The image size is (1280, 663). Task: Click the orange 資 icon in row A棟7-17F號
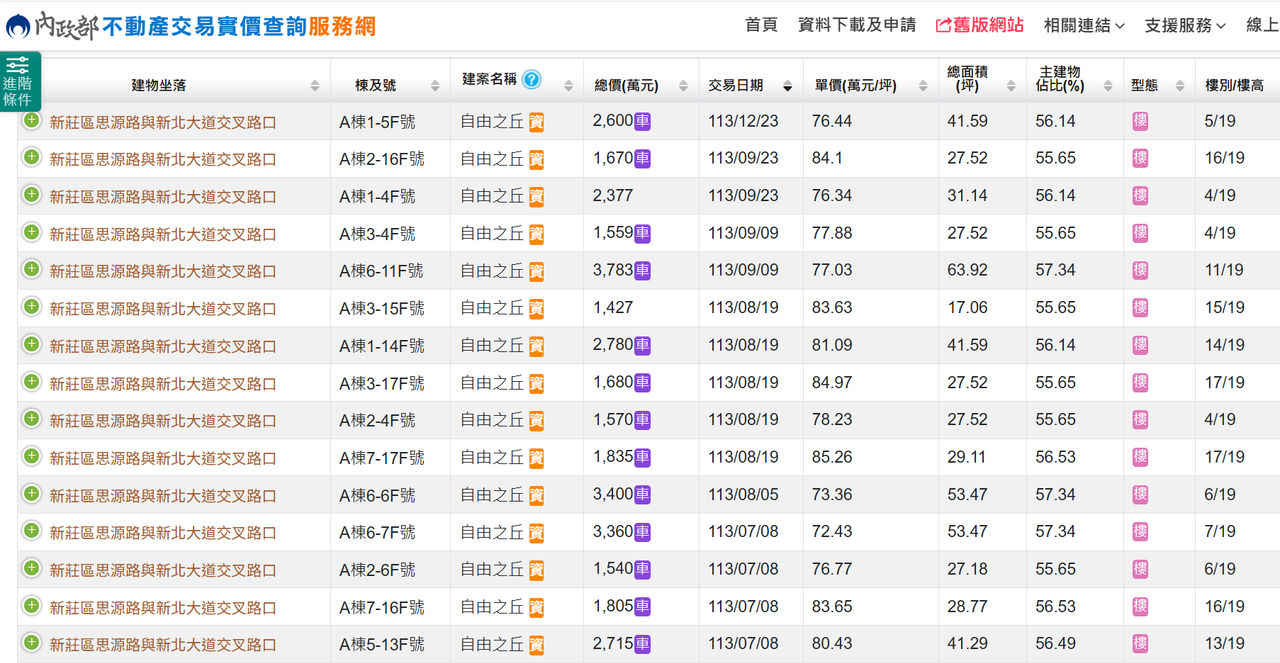click(x=536, y=458)
